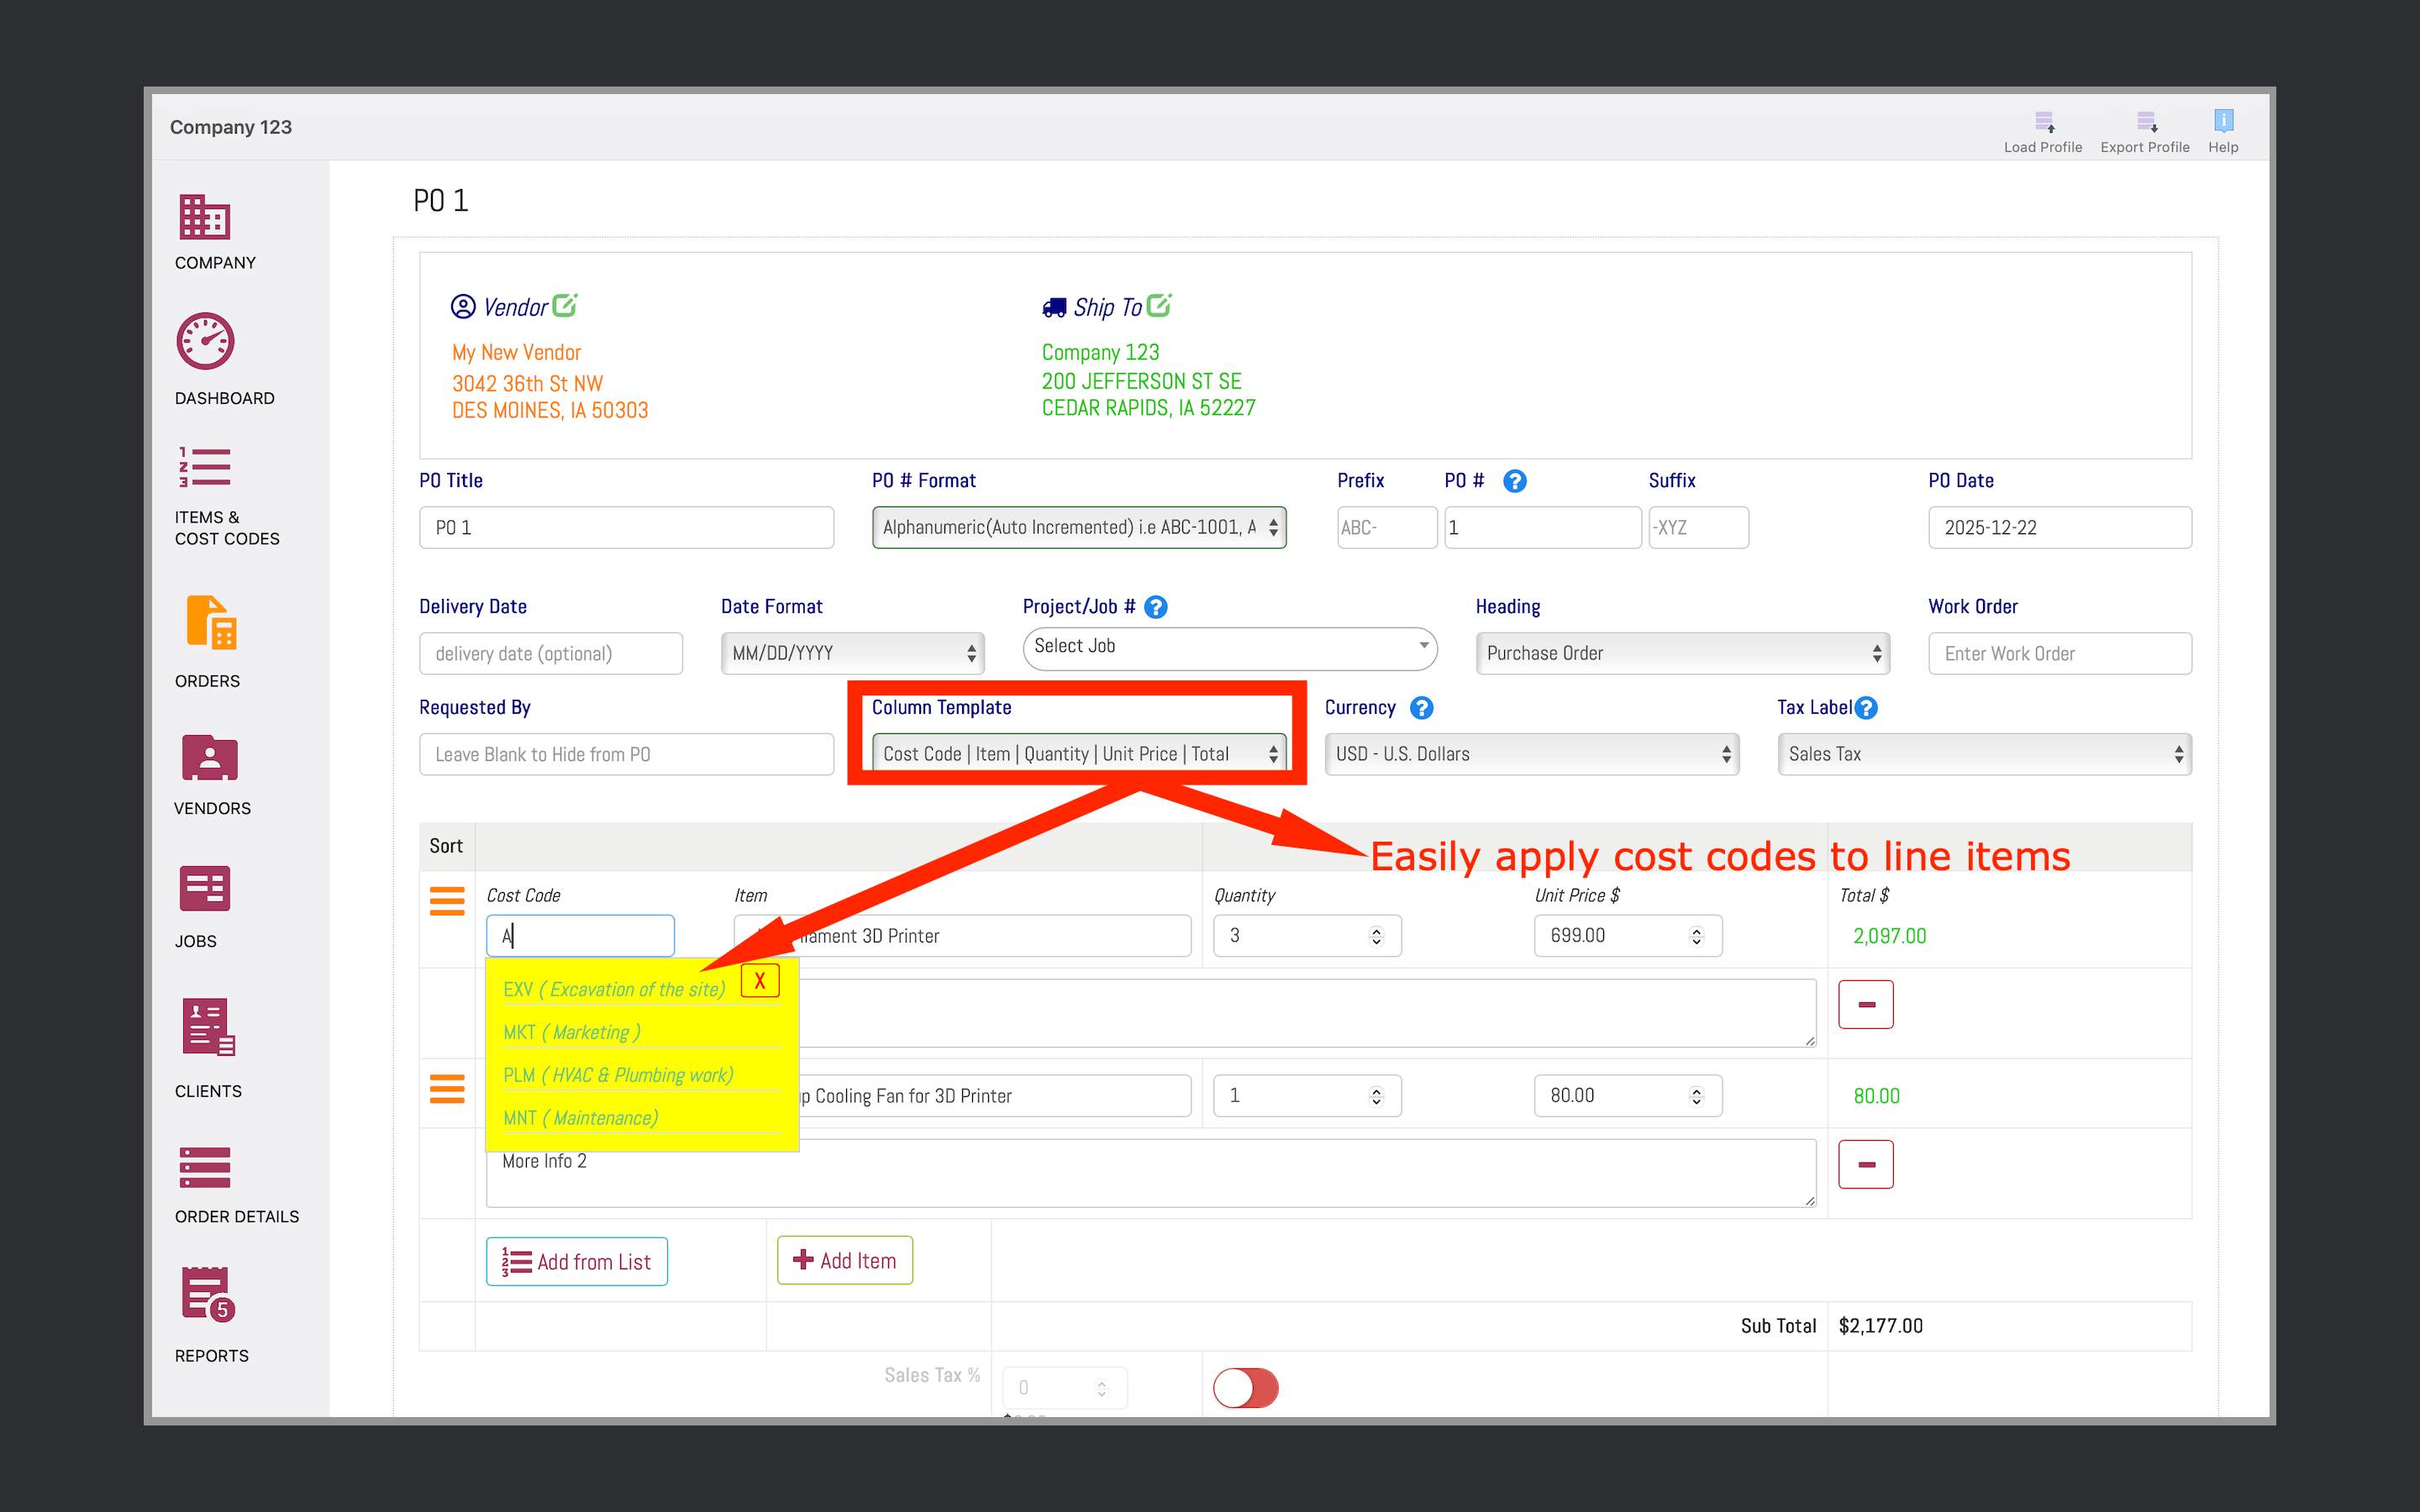Expand the Currency USD dropdown
The image size is (2420, 1512).
[x=1531, y=754]
